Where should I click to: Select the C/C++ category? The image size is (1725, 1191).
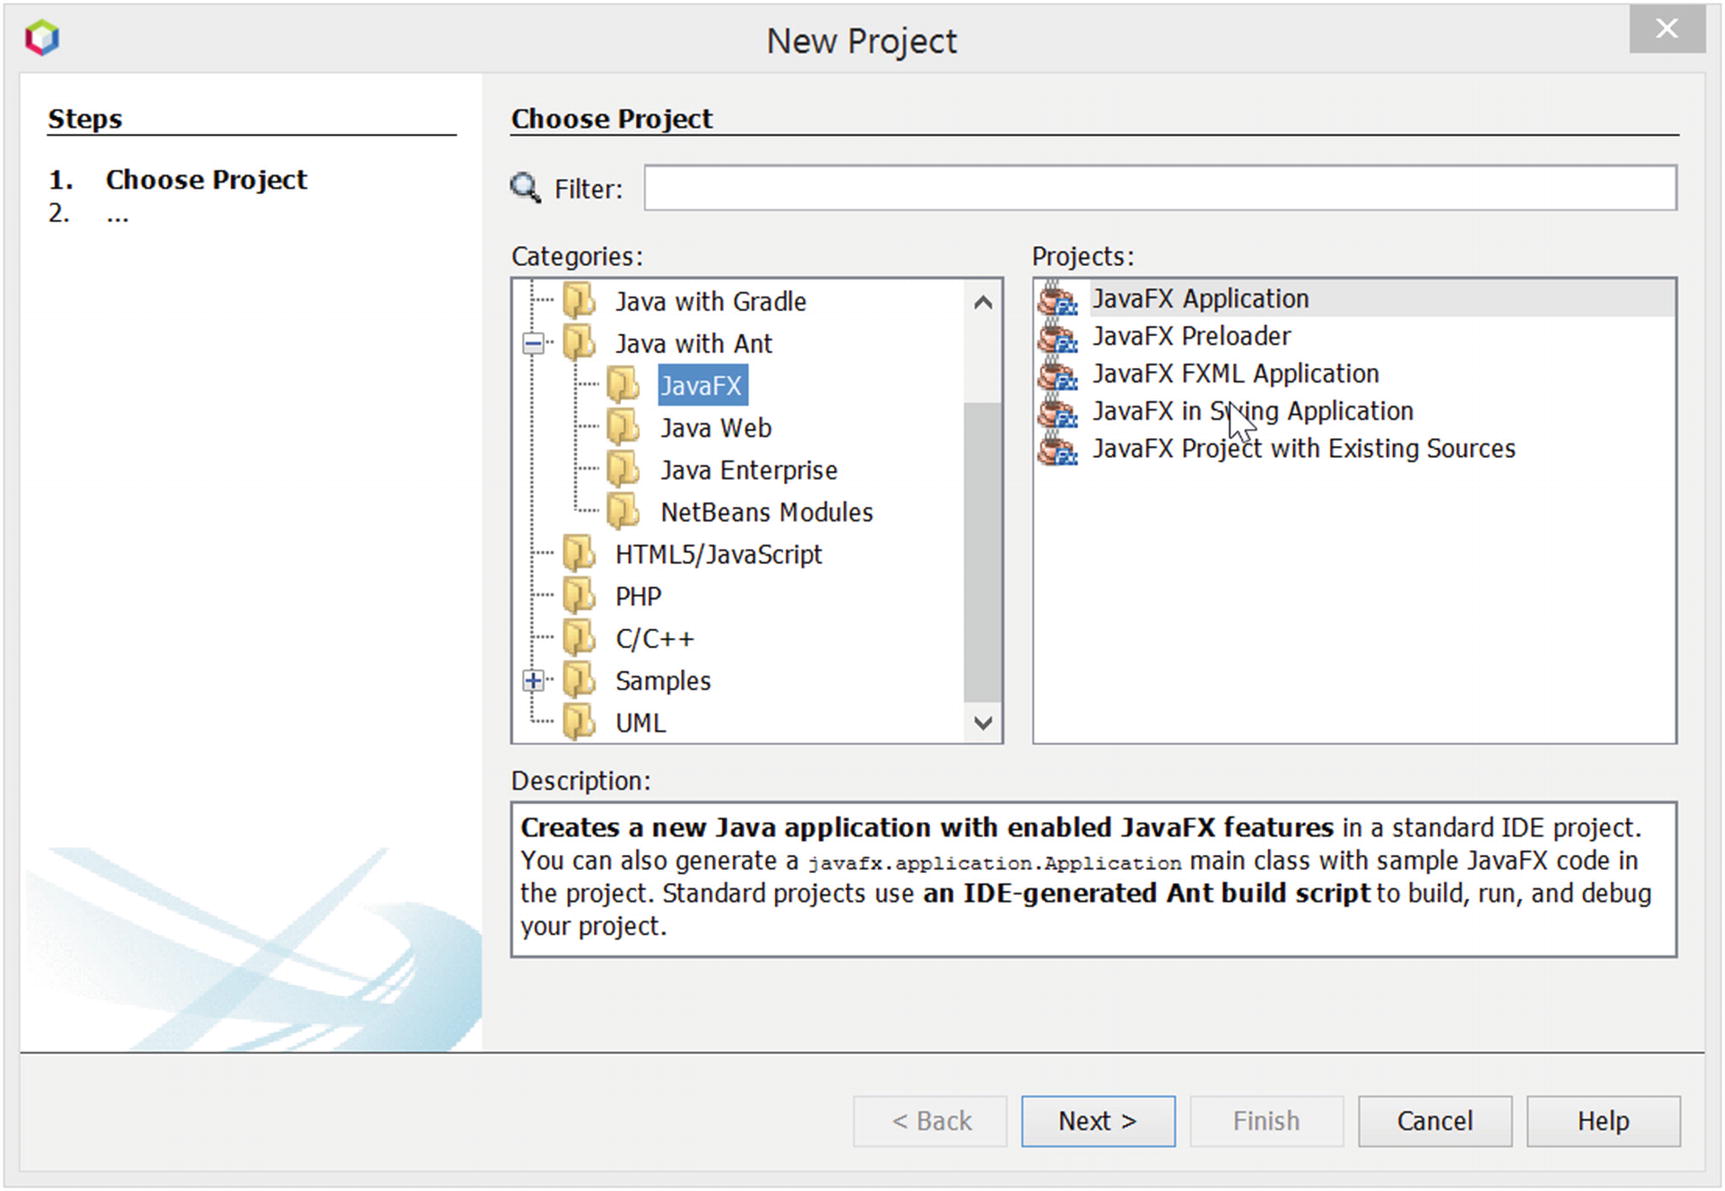pos(654,638)
